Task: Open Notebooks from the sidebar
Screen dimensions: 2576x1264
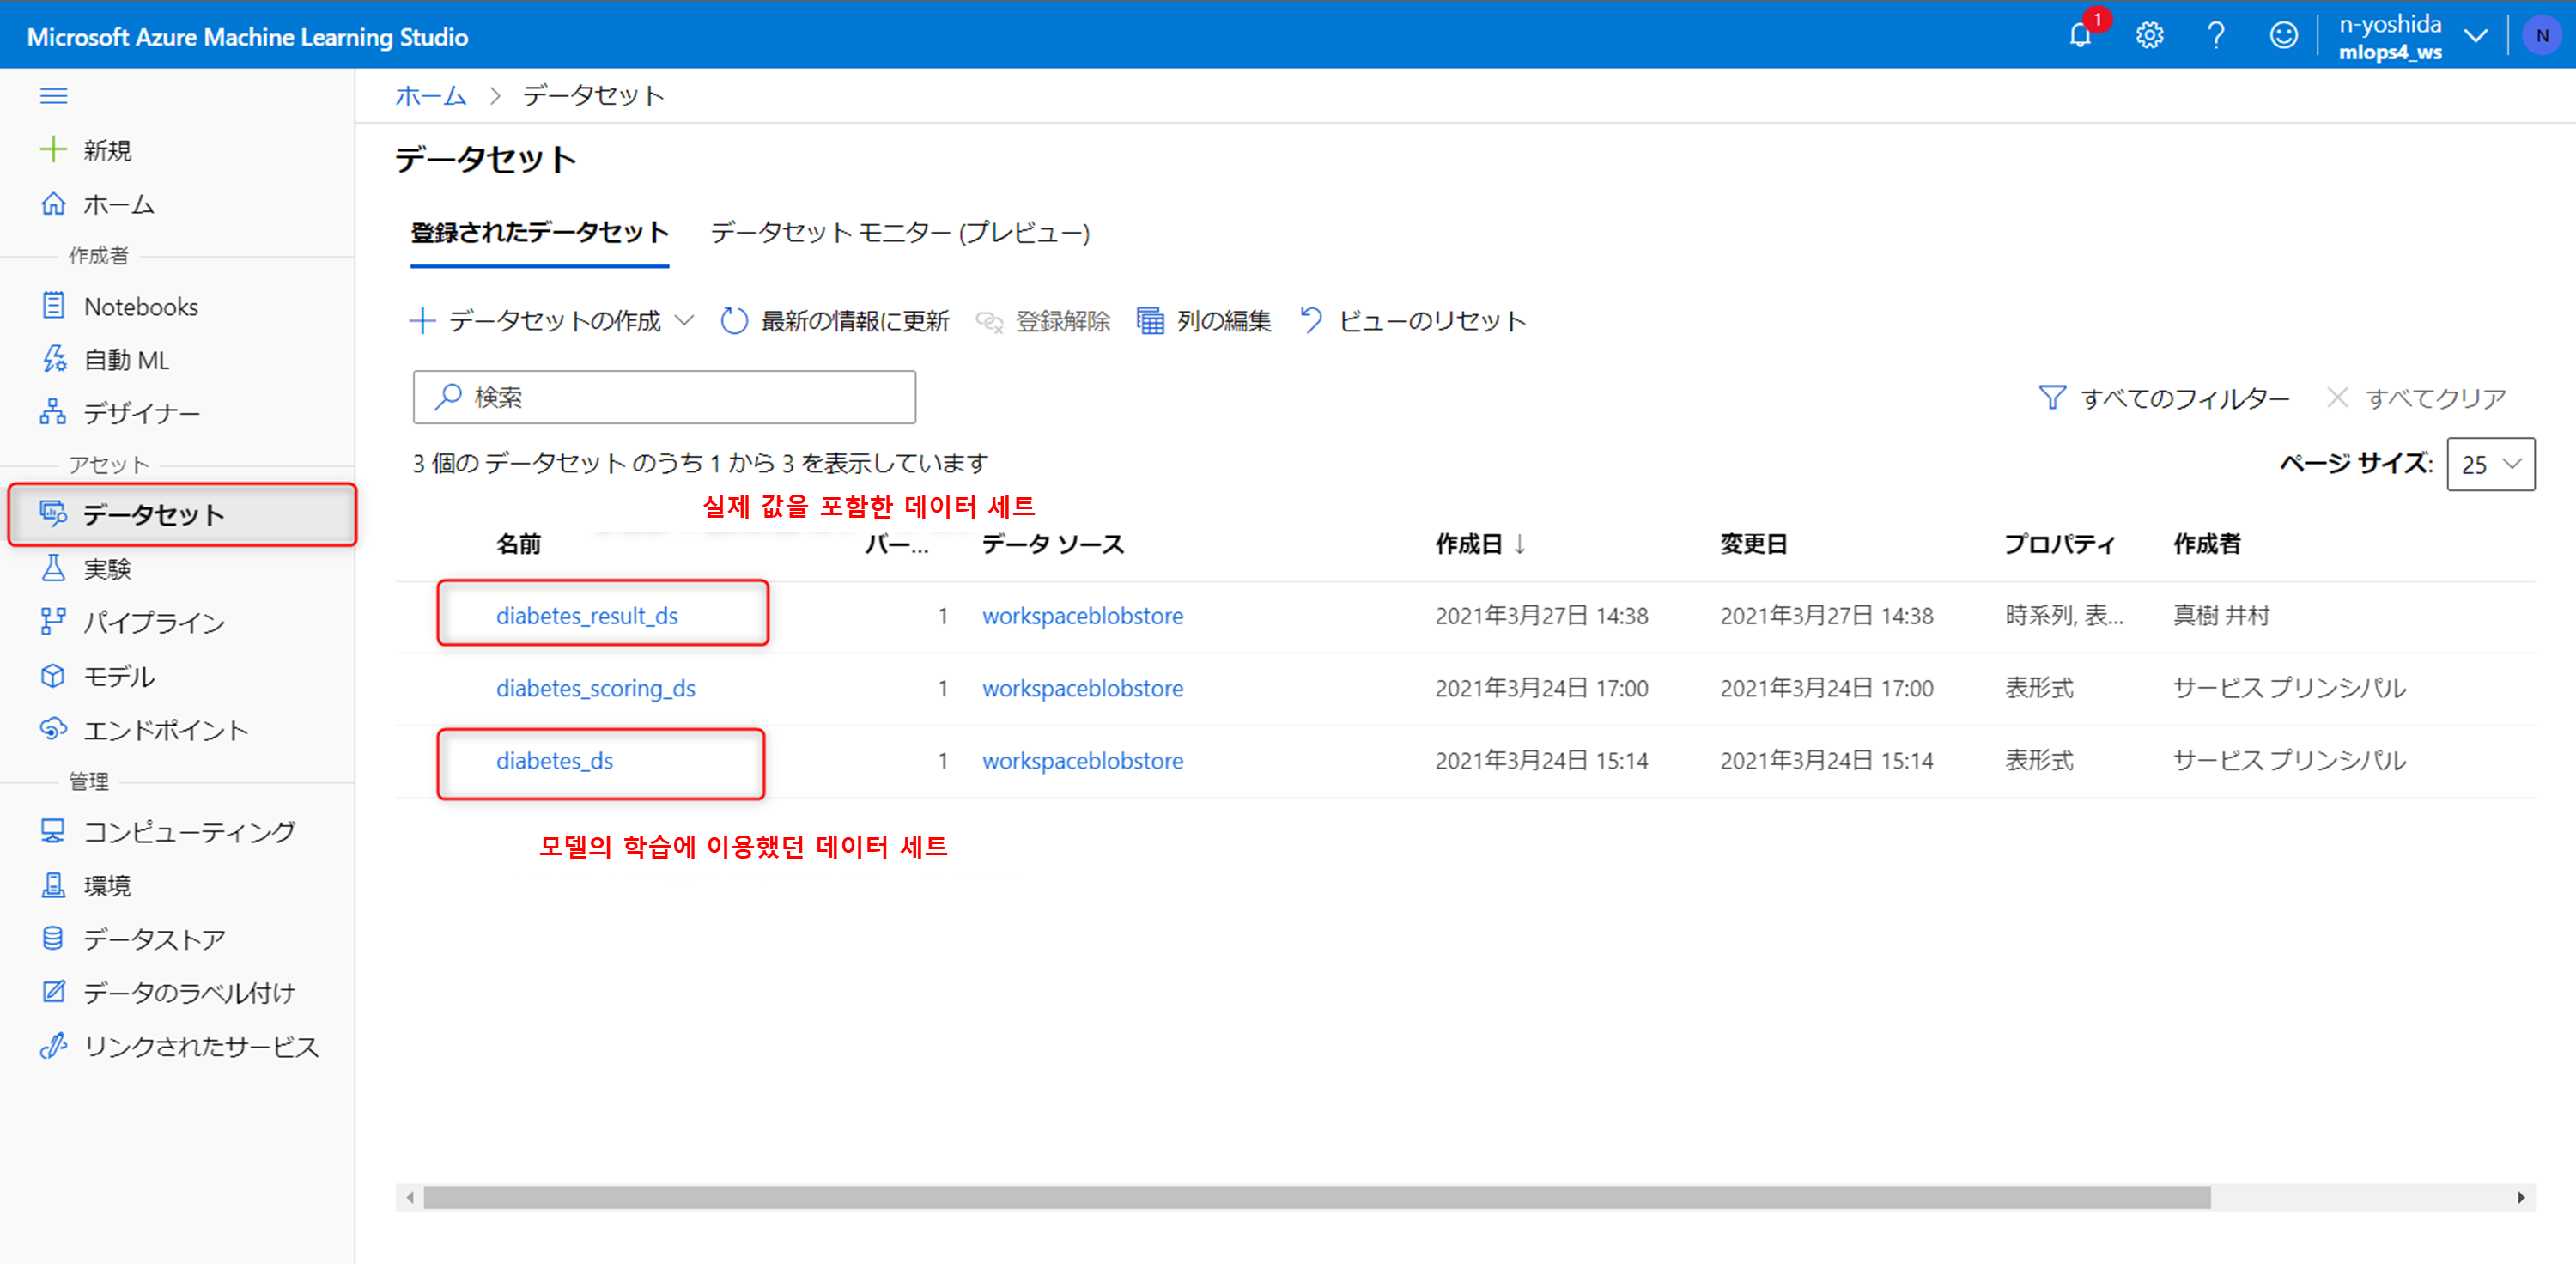Action: pos(140,307)
